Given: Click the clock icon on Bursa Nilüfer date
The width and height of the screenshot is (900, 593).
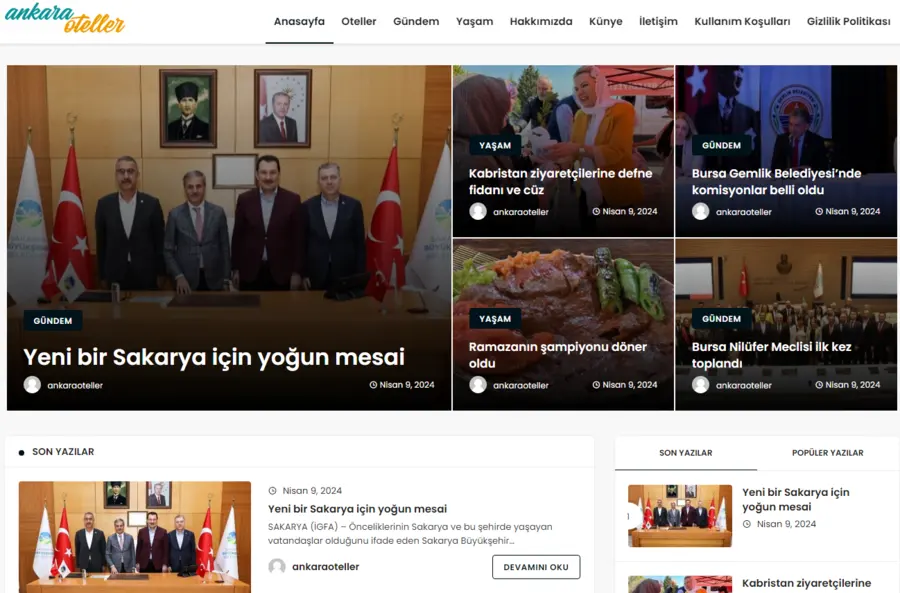Looking at the screenshot, I should click(x=819, y=385).
